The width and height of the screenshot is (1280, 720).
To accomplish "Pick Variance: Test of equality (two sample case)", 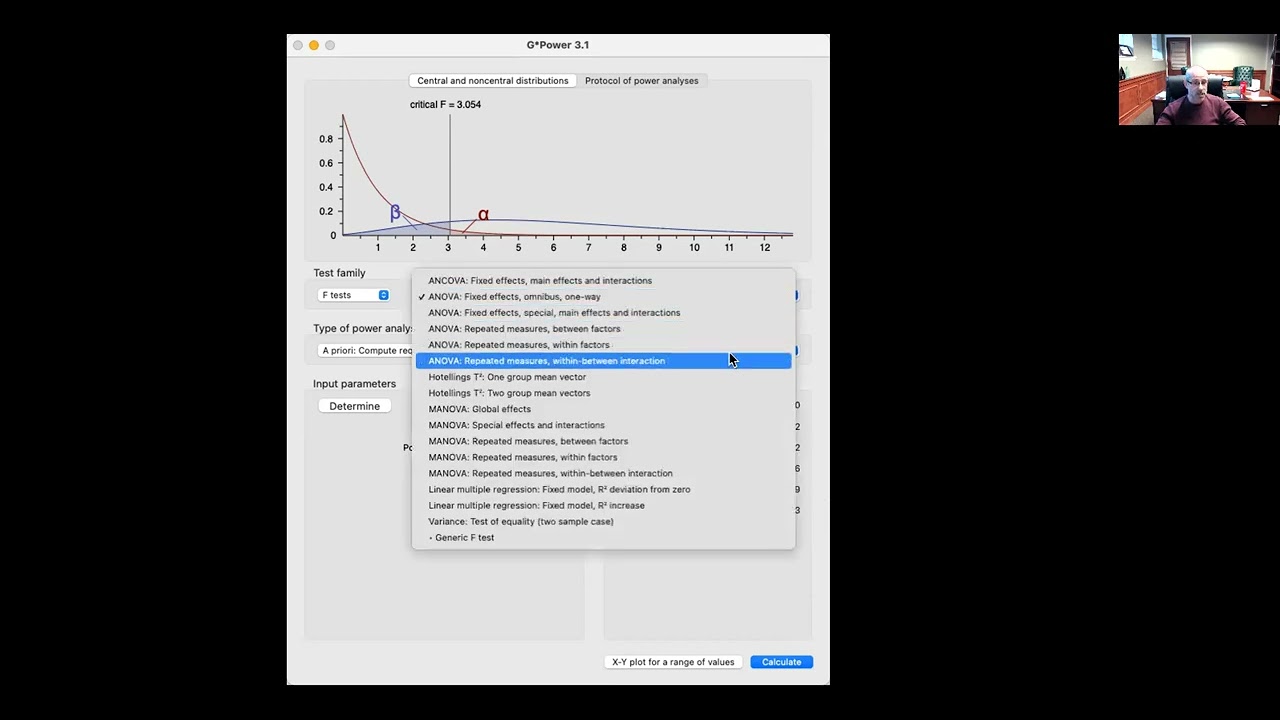I will pos(603,521).
